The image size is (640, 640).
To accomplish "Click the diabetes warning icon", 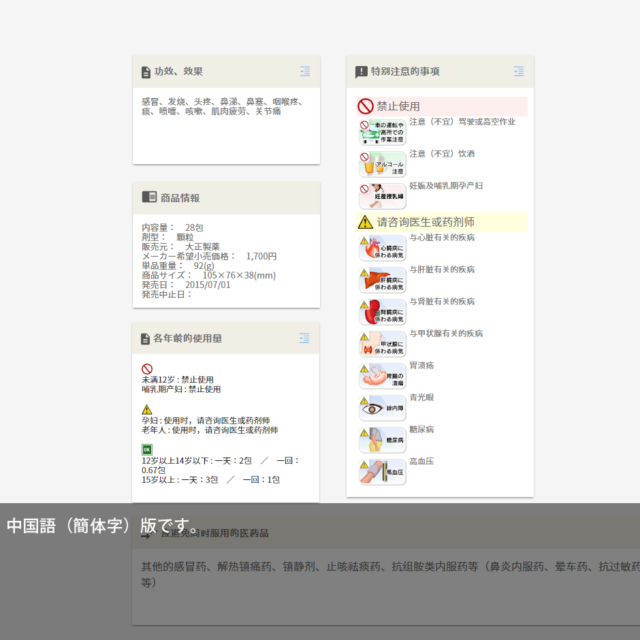I will pos(382,439).
